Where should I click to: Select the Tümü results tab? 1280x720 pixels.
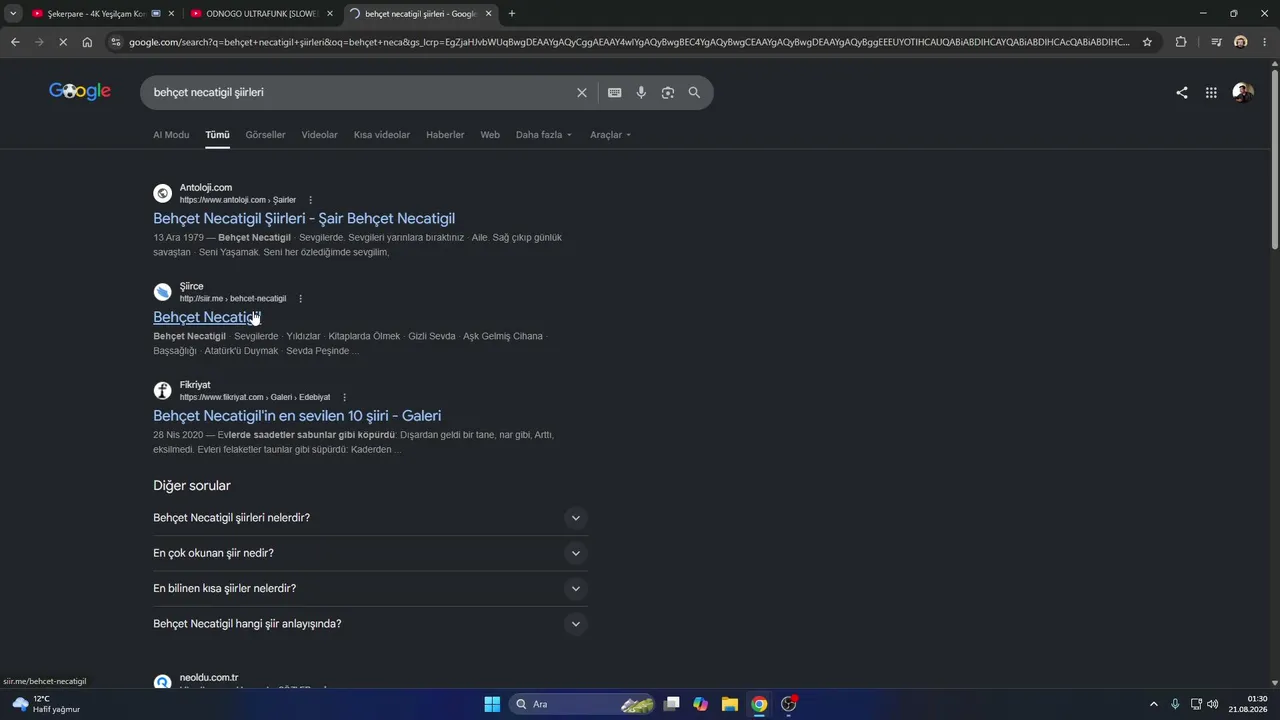[x=217, y=135]
